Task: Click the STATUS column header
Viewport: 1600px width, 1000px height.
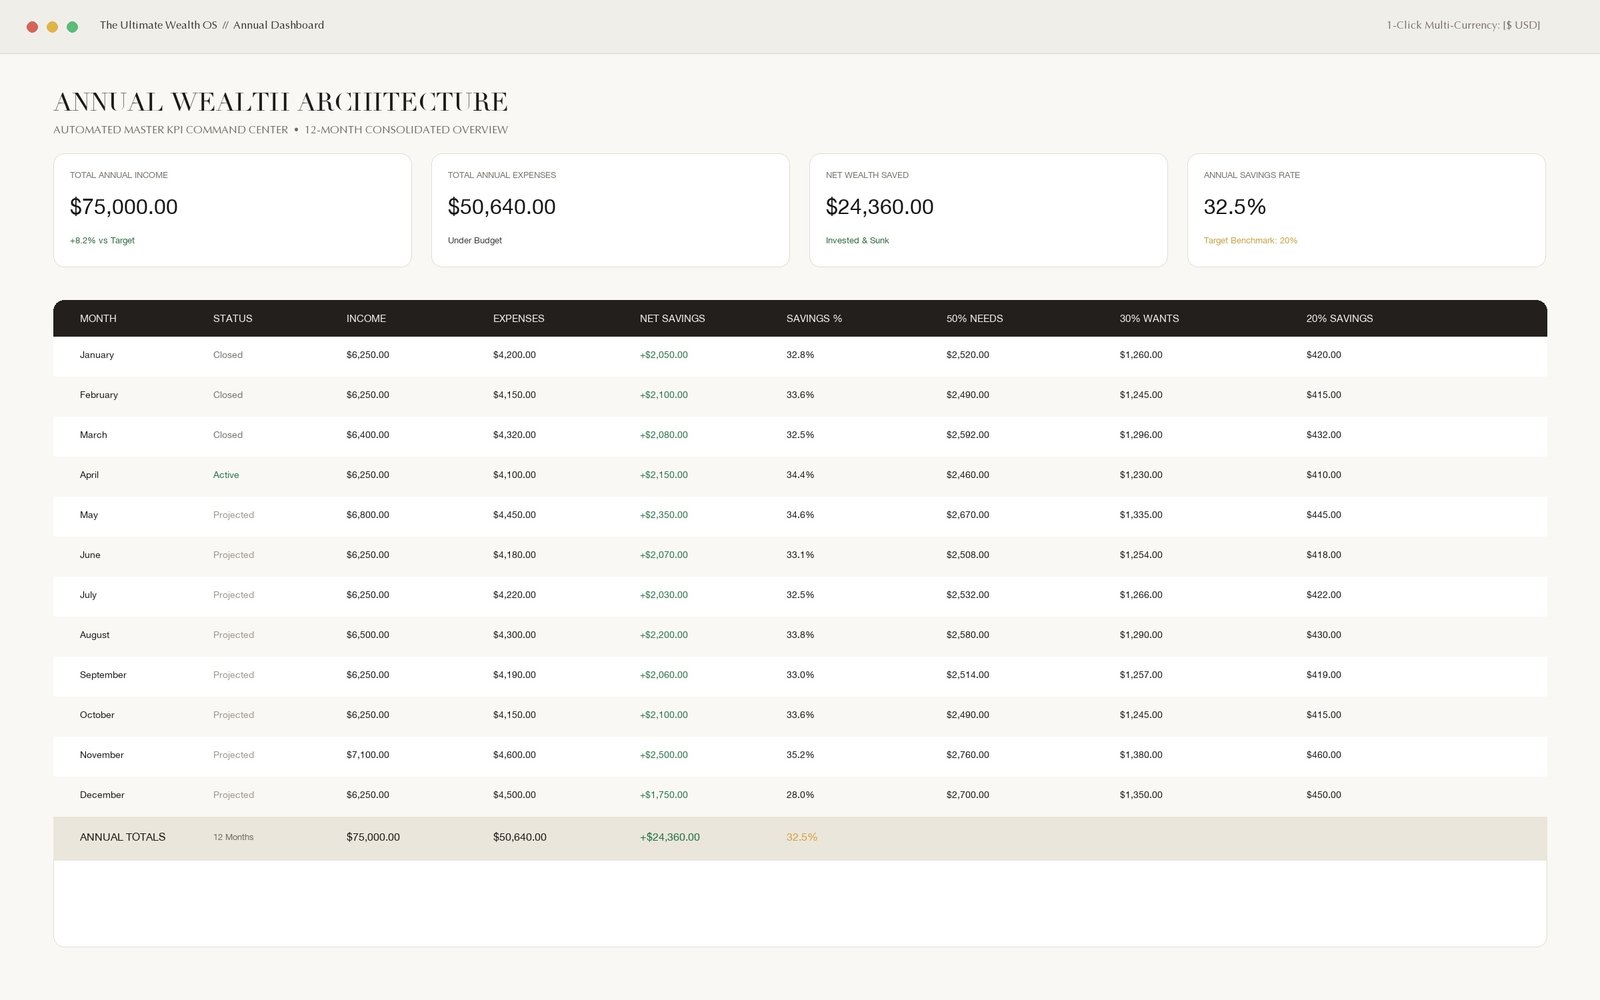Action: 233,319
